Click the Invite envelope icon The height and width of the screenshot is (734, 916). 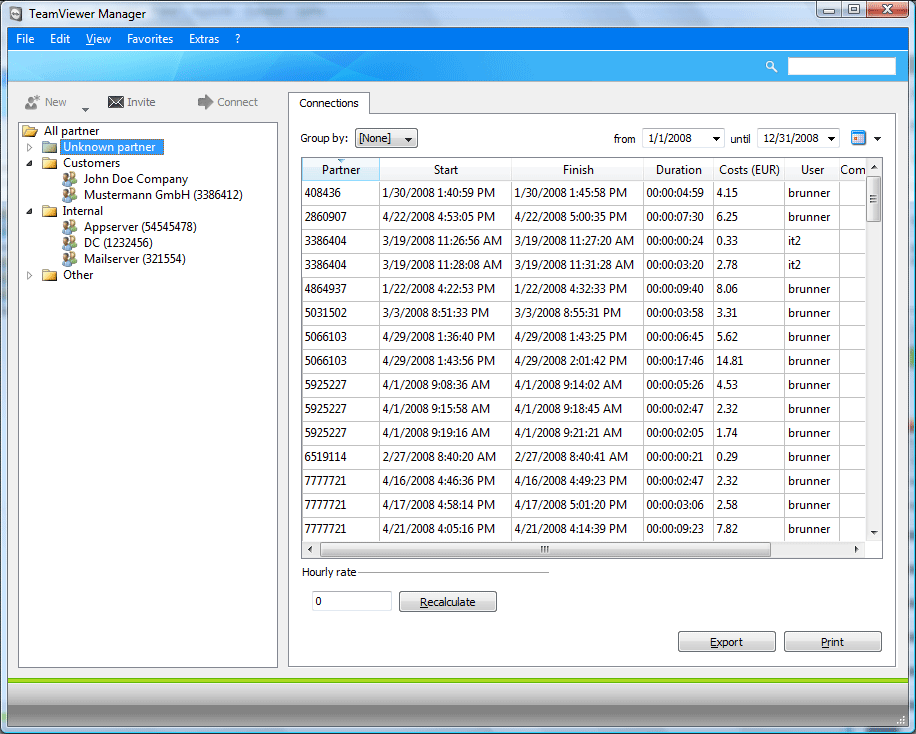(x=116, y=102)
